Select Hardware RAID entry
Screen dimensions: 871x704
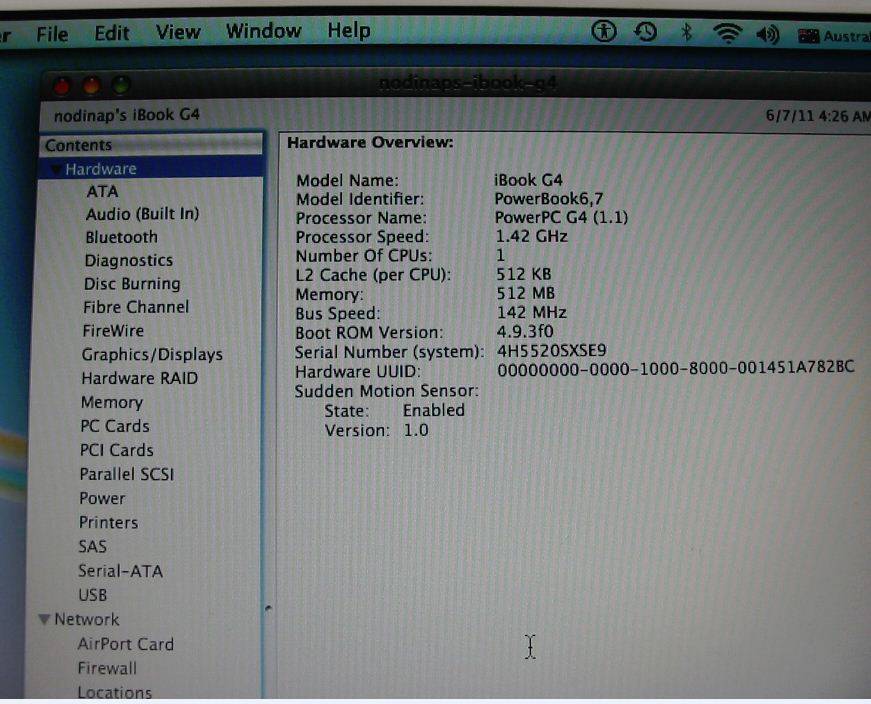point(139,378)
